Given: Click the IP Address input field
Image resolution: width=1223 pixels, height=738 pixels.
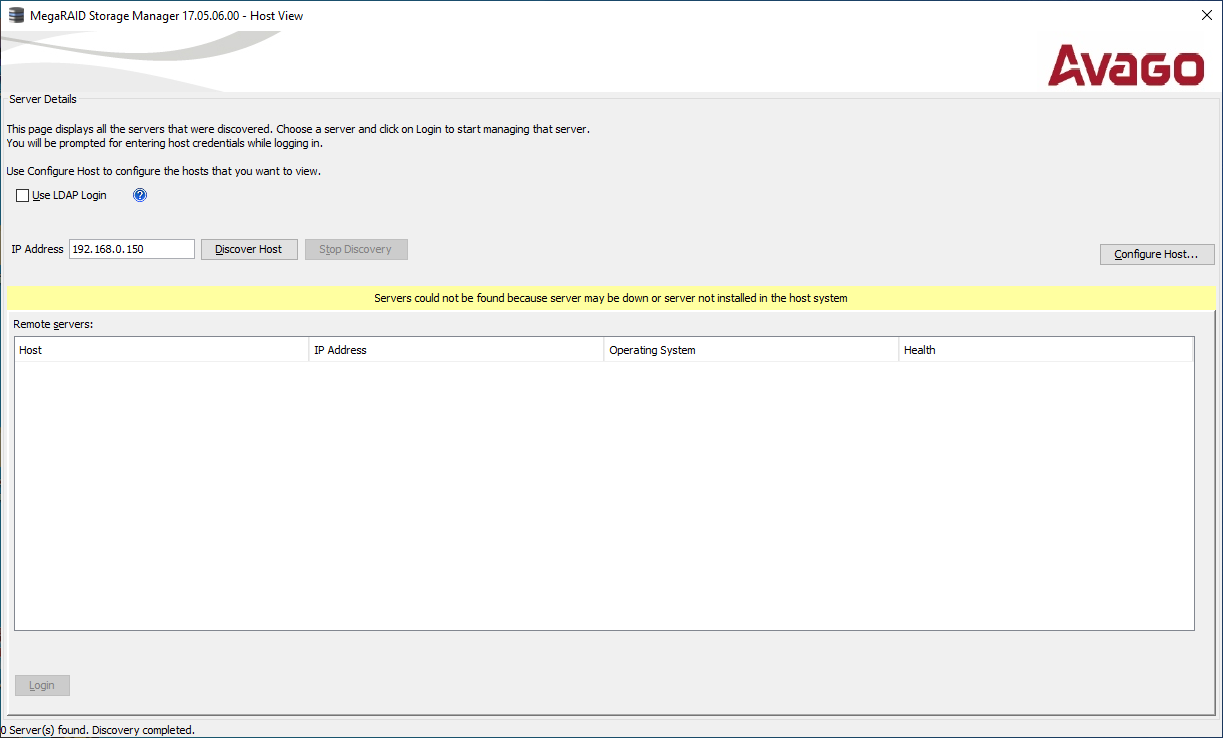Looking at the screenshot, I should point(132,249).
